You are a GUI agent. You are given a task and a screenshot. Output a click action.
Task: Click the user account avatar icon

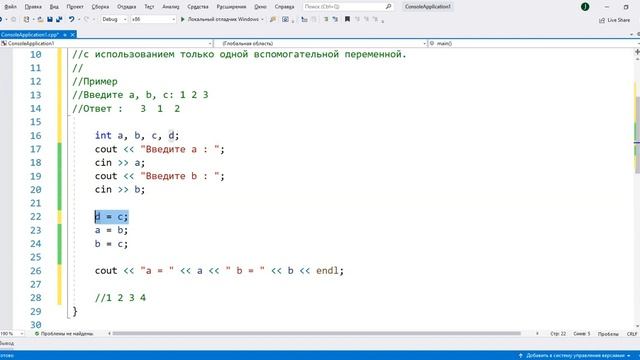click(585, 7)
